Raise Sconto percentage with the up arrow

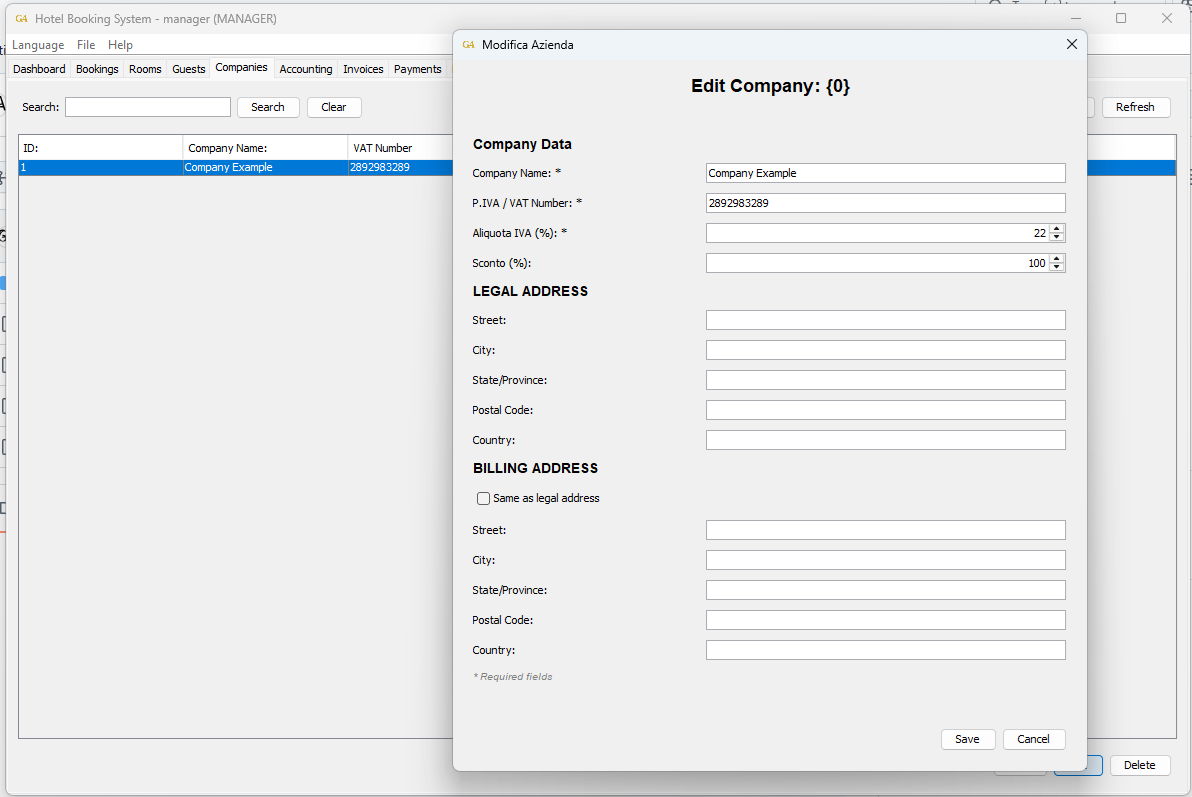click(1057, 259)
